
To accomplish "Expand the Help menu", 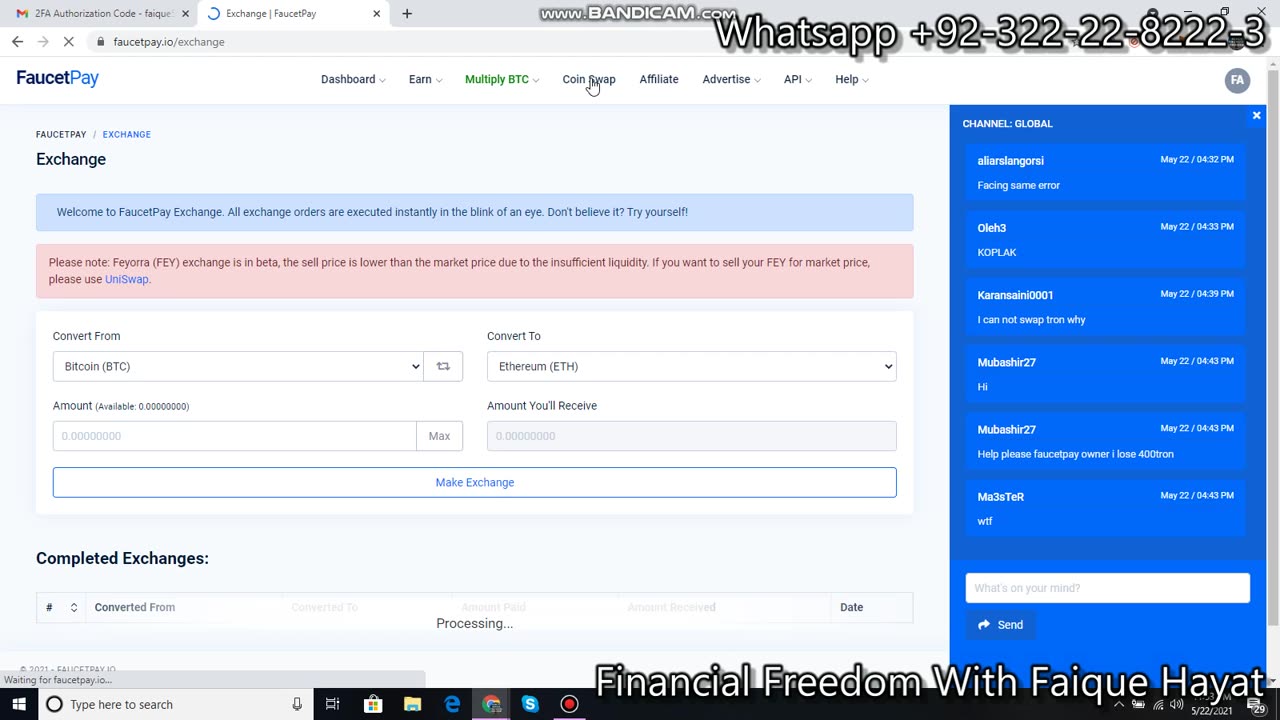I will [x=852, y=79].
